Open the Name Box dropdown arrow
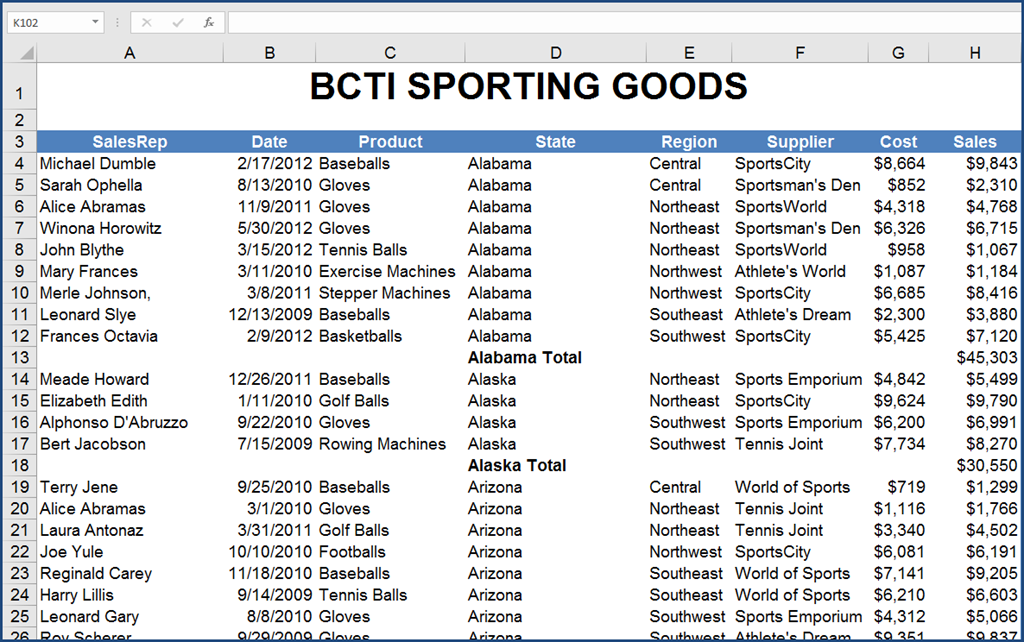The image size is (1024, 642). pyautogui.click(x=95, y=22)
